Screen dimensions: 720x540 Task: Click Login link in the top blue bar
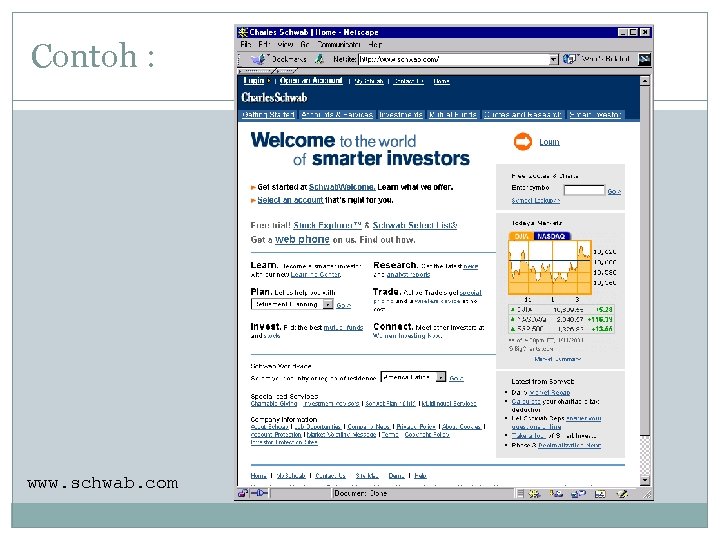(x=254, y=81)
